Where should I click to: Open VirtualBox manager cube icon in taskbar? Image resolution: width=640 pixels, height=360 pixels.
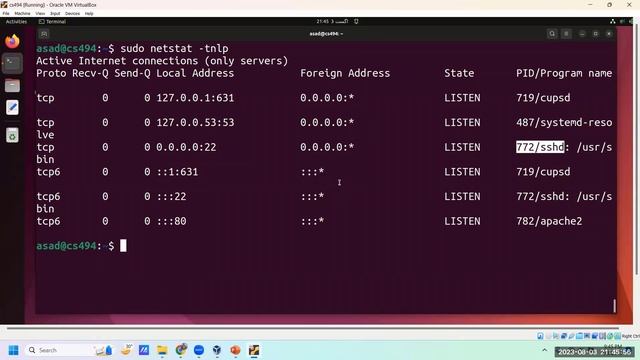click(x=217, y=350)
